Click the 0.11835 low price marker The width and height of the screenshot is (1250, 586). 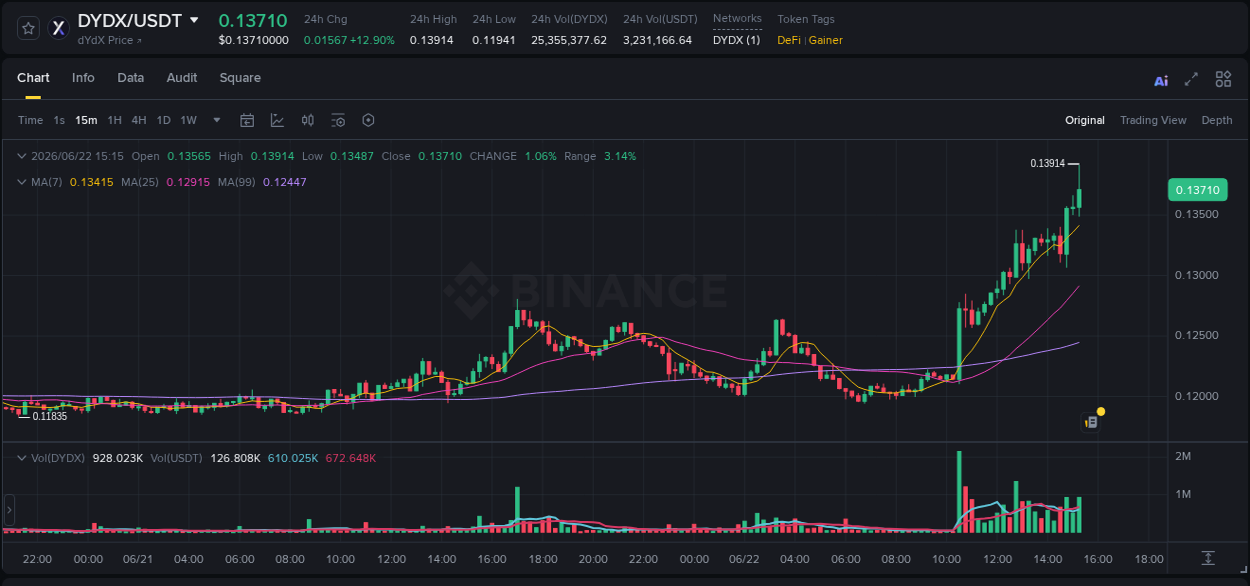tap(50, 416)
